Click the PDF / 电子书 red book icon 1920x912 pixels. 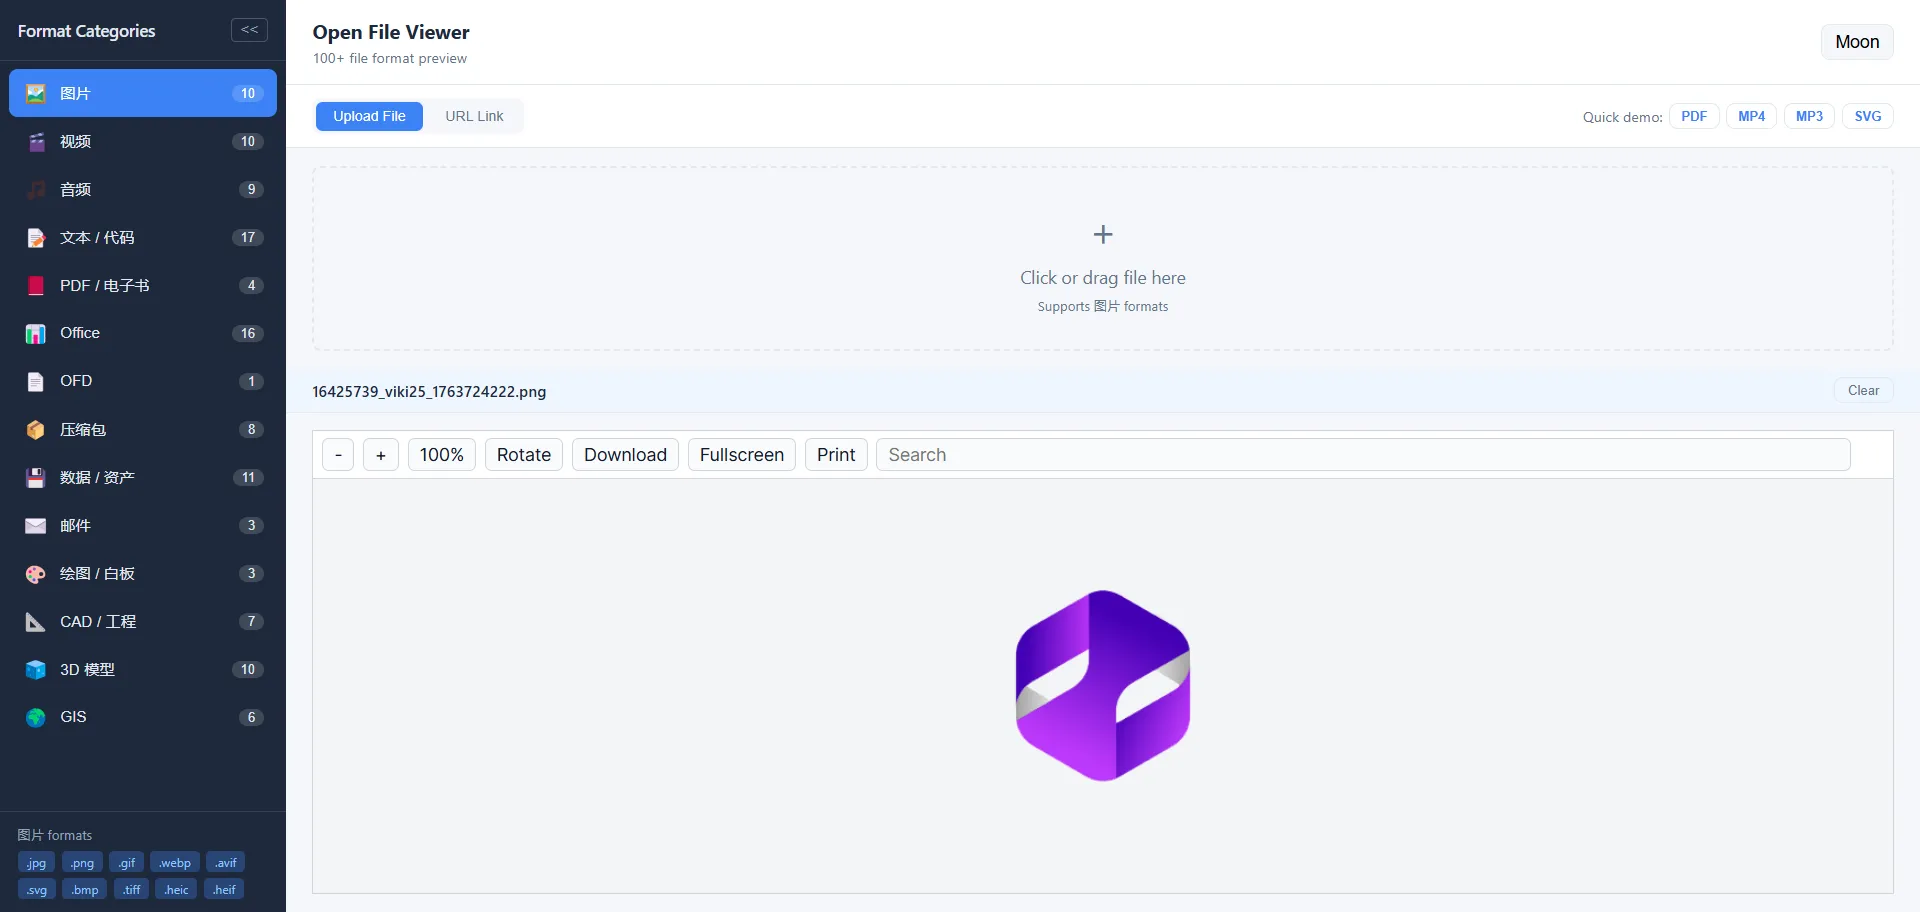coord(36,285)
